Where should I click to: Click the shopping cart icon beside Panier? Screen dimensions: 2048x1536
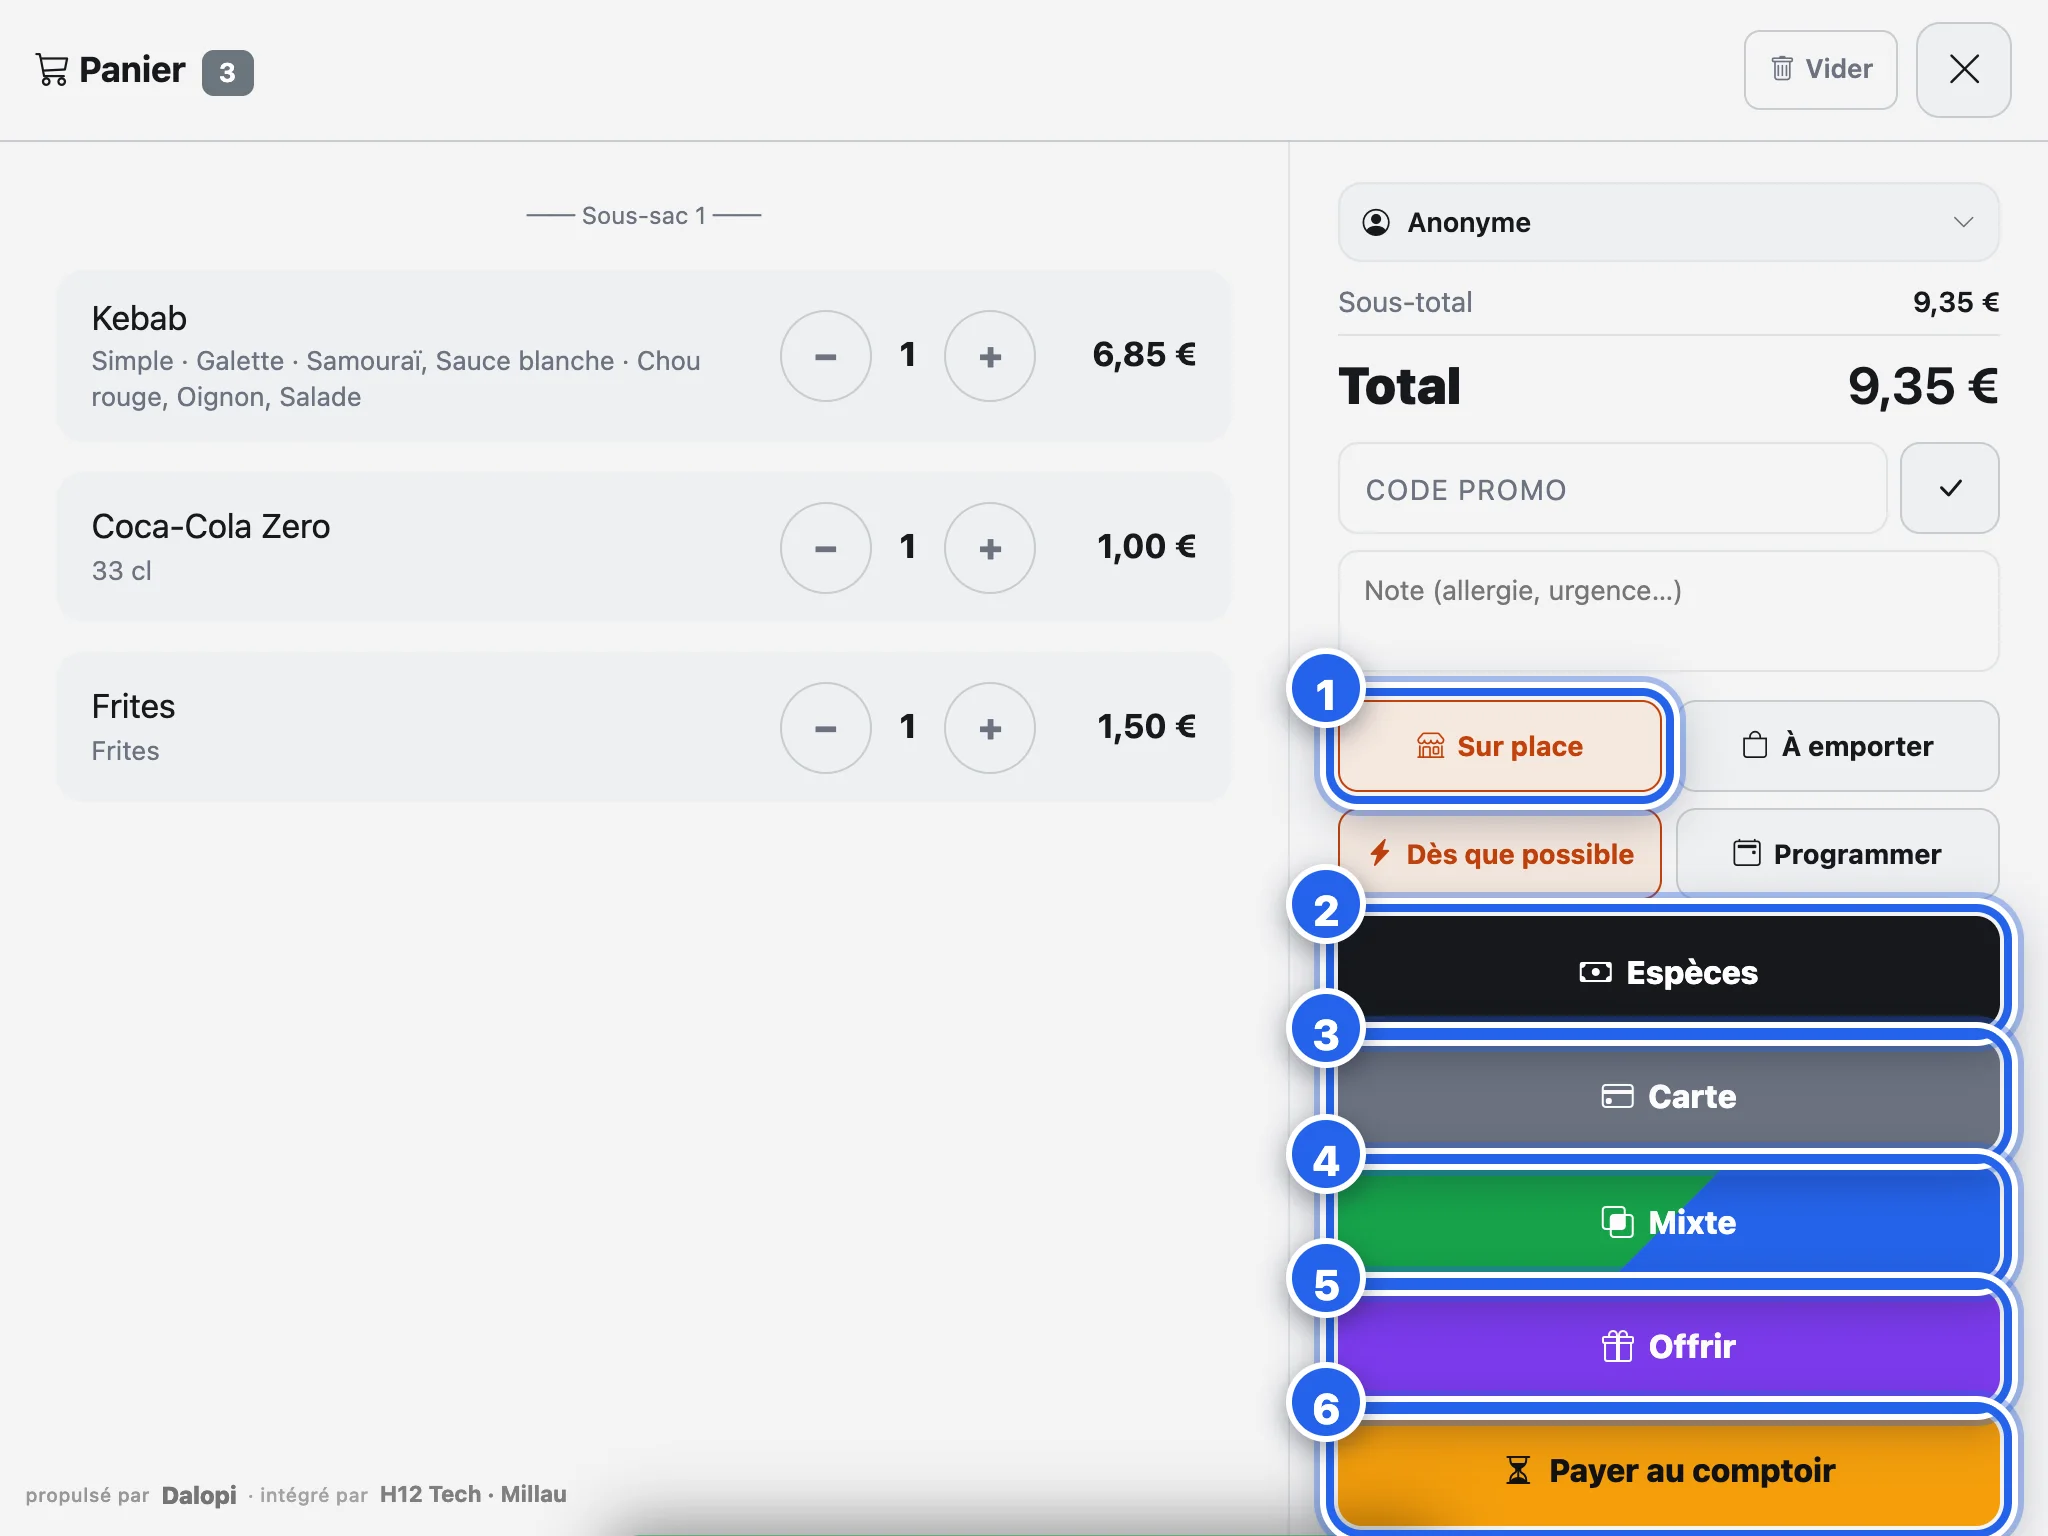coord(52,70)
